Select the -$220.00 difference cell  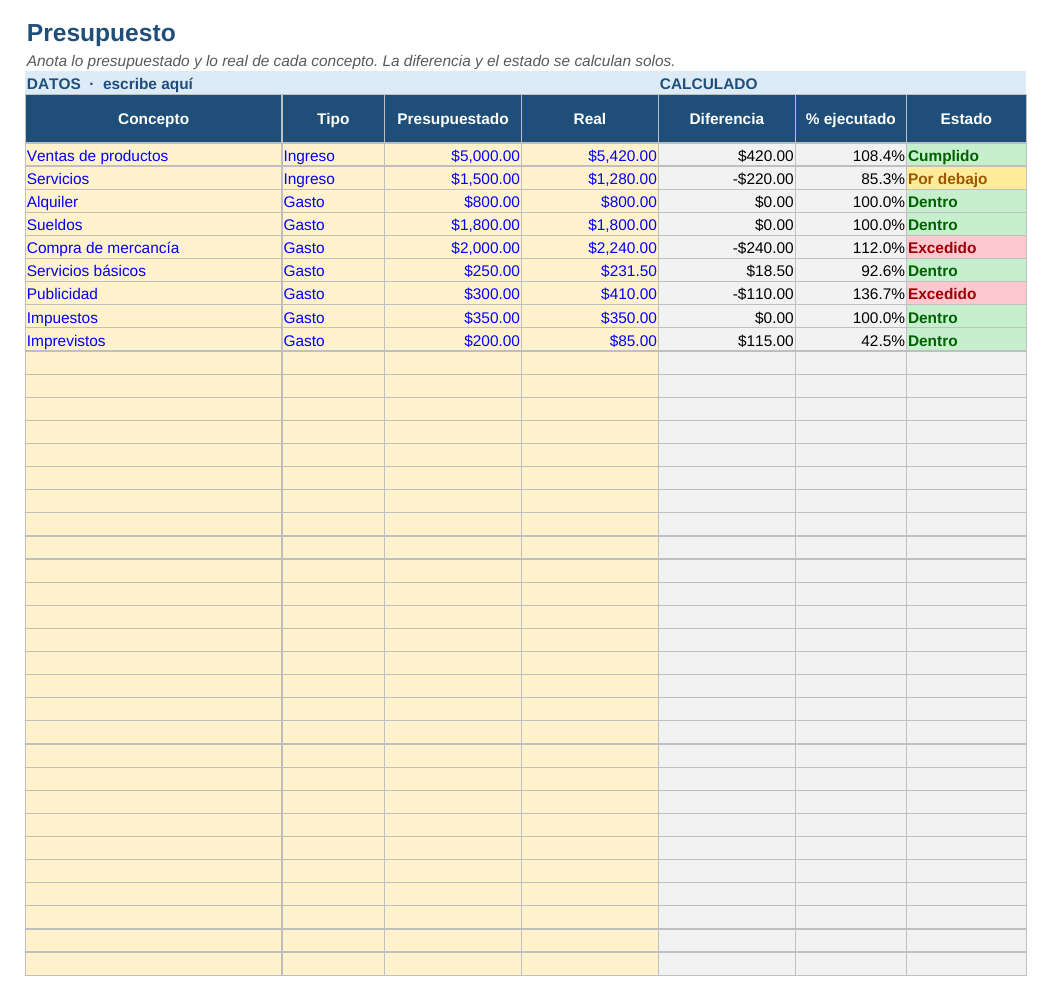(727, 179)
